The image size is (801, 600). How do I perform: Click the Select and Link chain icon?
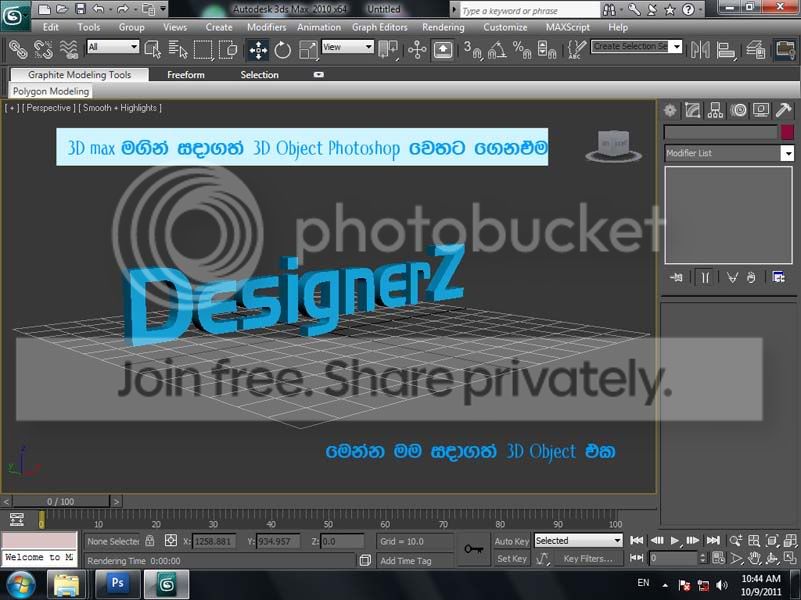click(x=18, y=50)
